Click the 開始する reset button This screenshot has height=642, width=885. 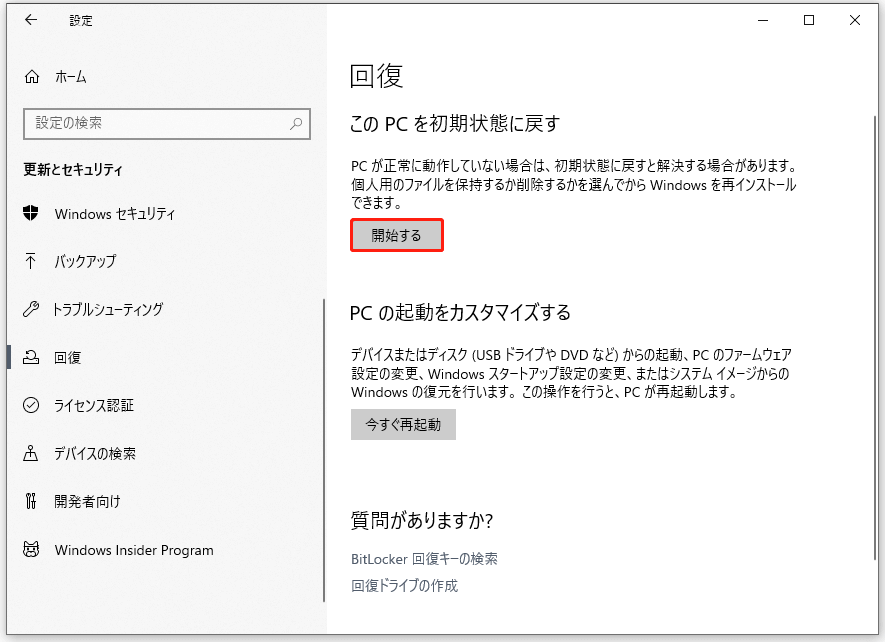pyautogui.click(x=396, y=234)
